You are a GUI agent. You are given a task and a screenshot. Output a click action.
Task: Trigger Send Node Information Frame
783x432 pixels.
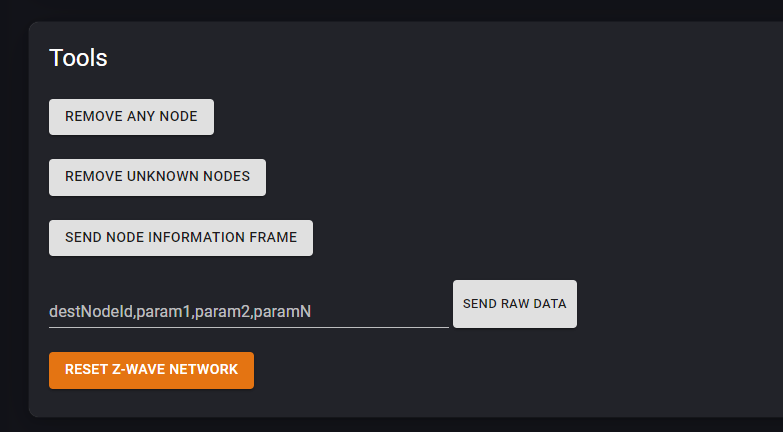tap(181, 238)
